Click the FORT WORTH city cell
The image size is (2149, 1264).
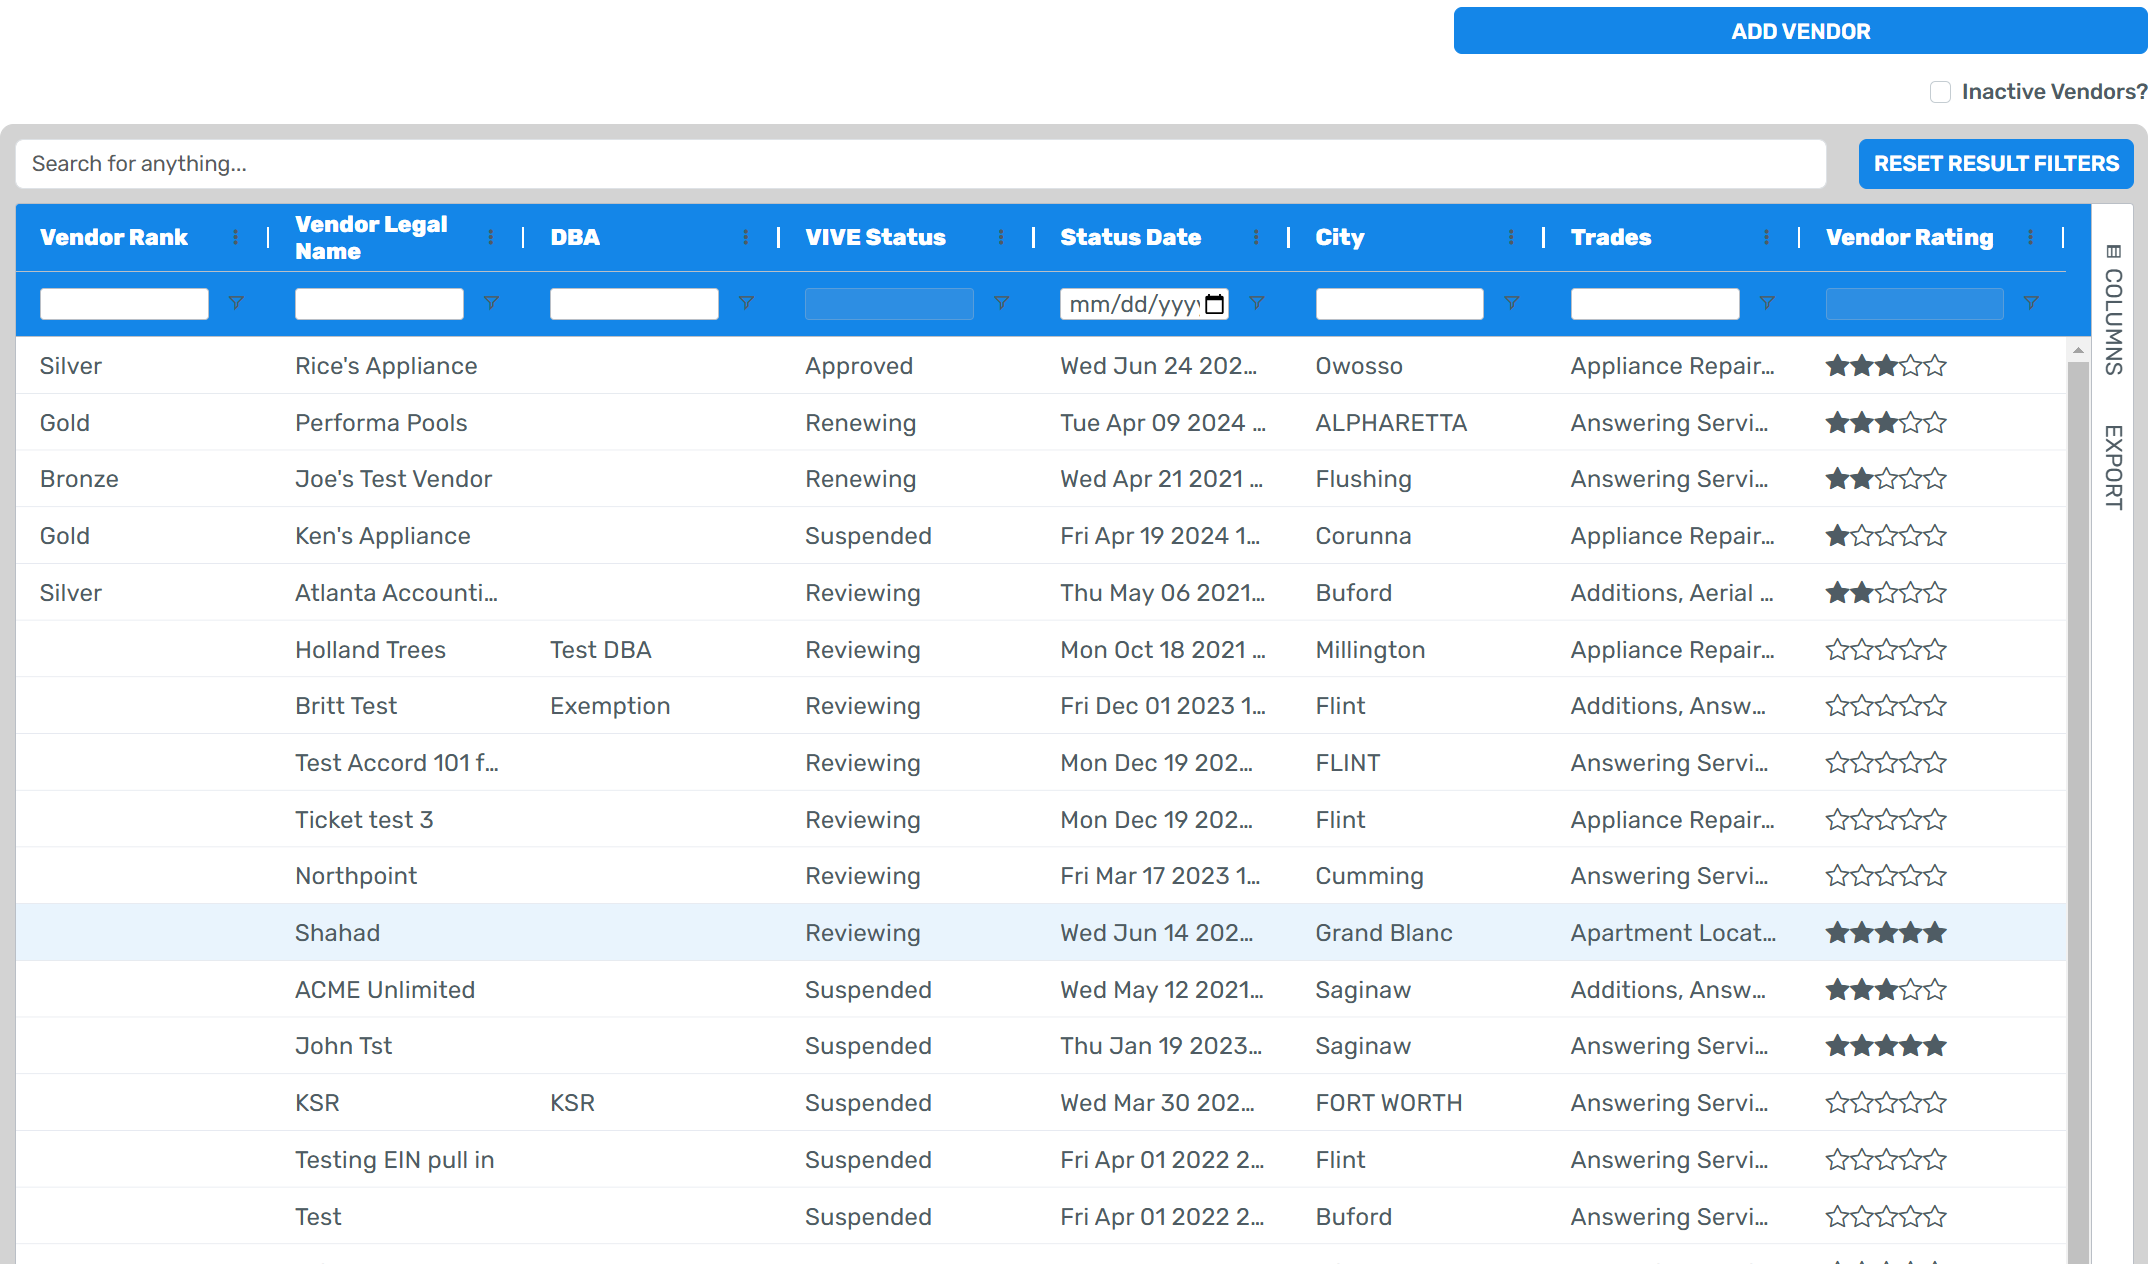point(1388,1103)
